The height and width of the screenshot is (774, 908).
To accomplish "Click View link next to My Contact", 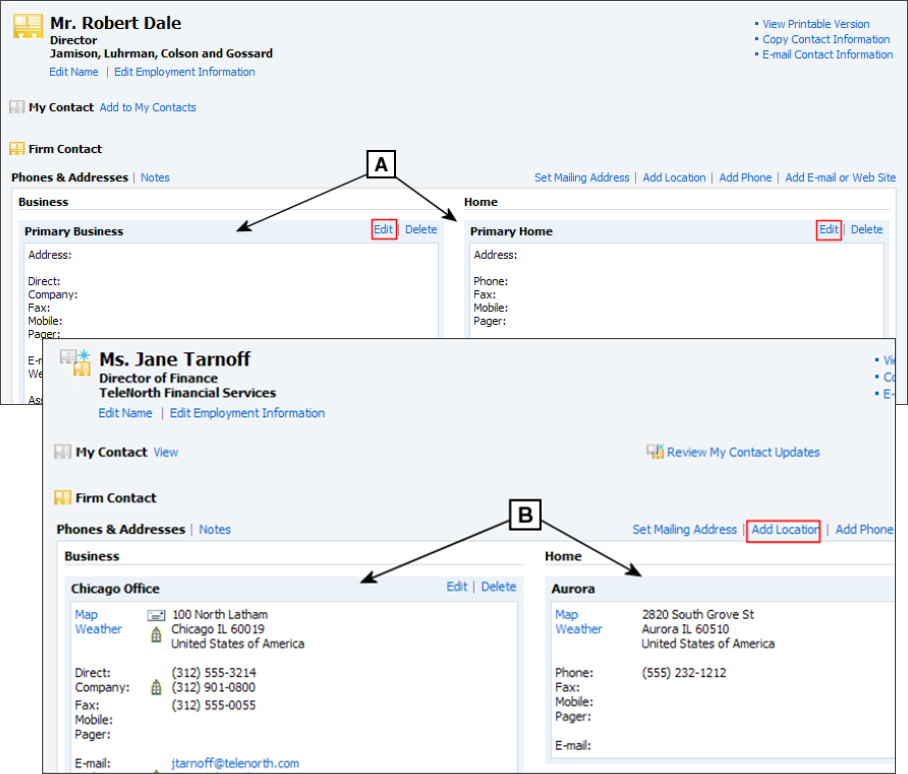I will click(x=166, y=452).
